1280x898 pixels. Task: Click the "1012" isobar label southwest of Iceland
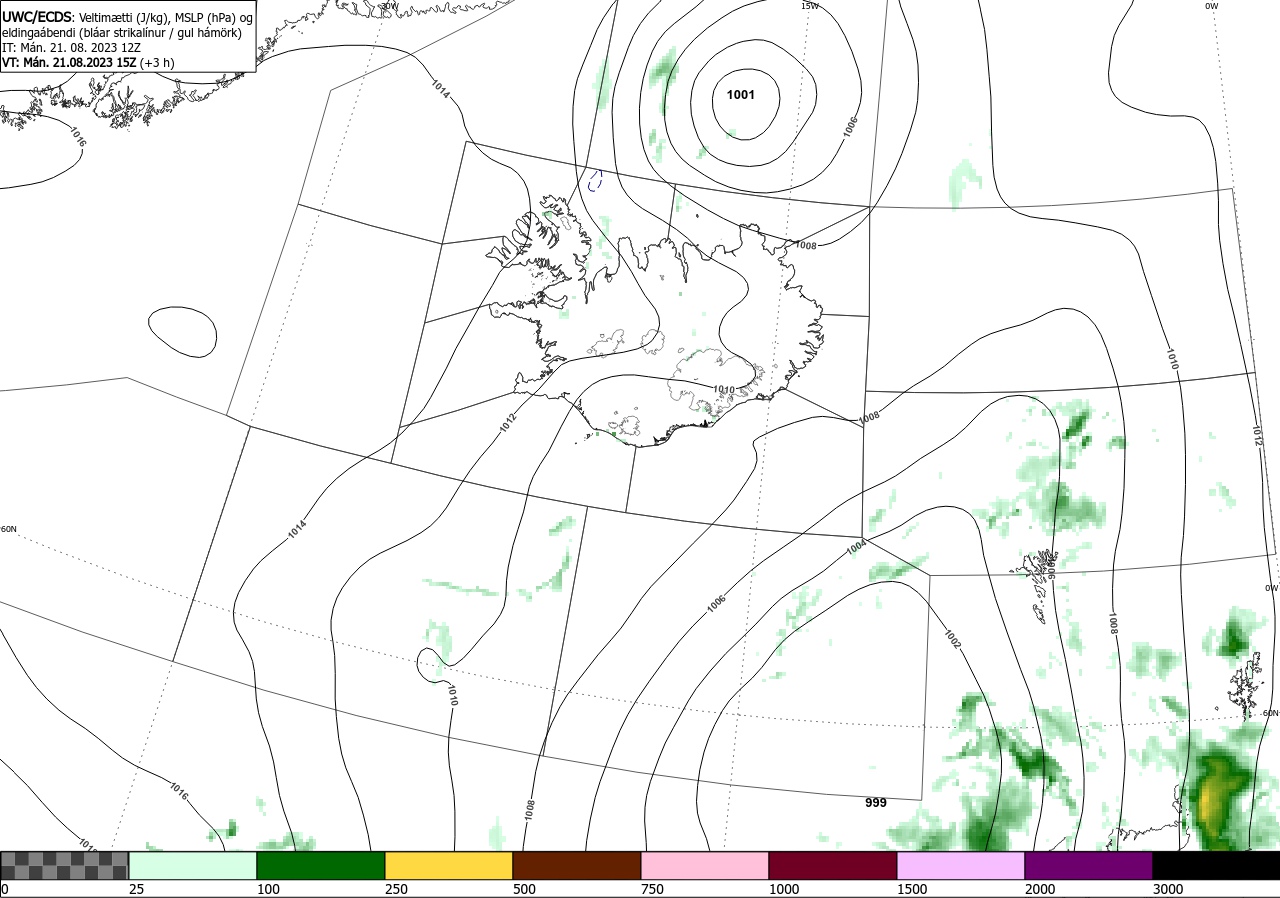pos(507,423)
